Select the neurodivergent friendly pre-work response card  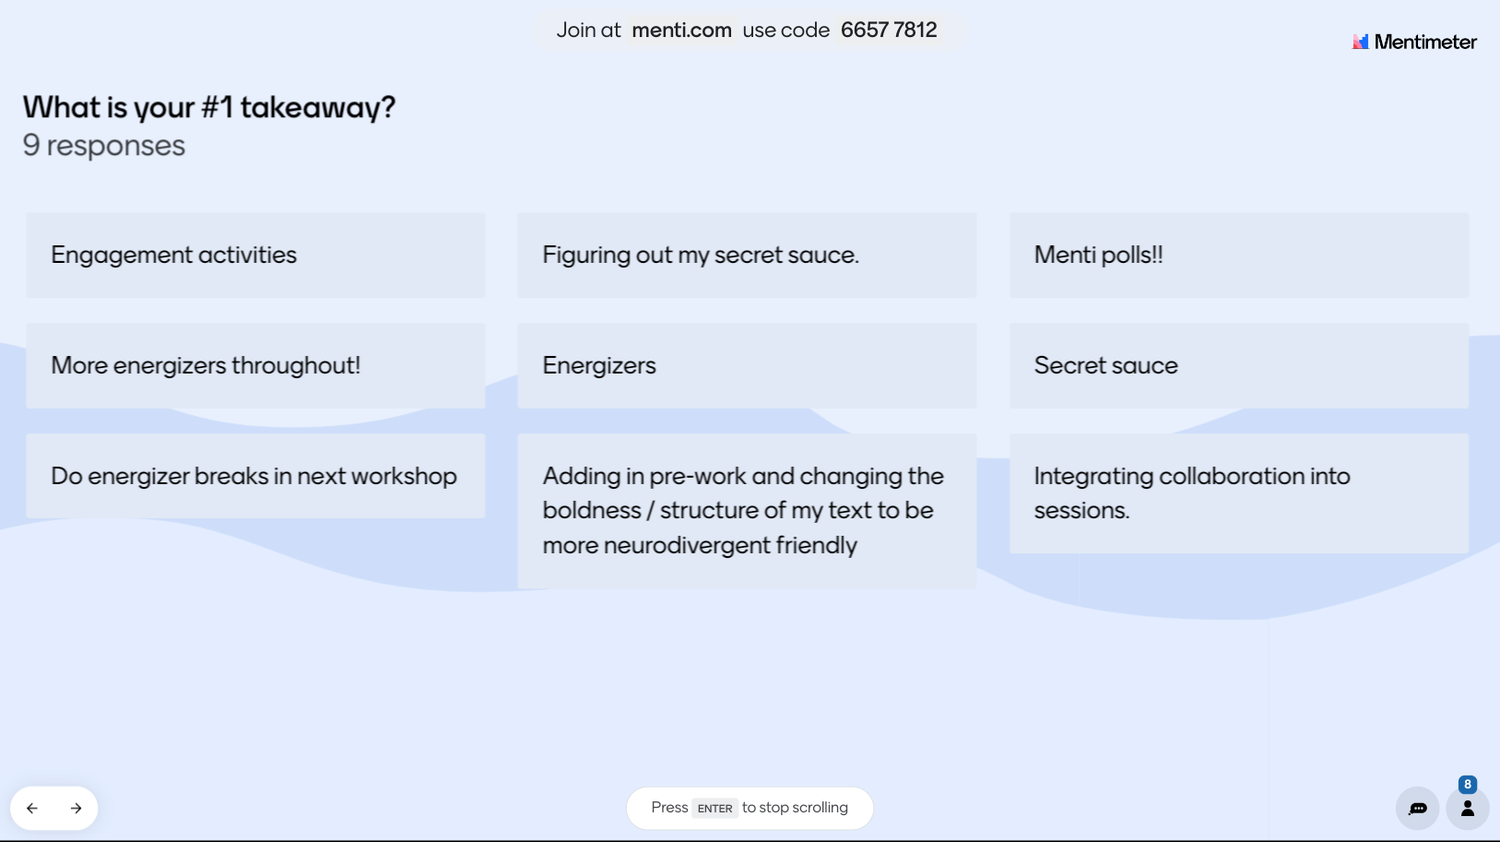click(746, 510)
